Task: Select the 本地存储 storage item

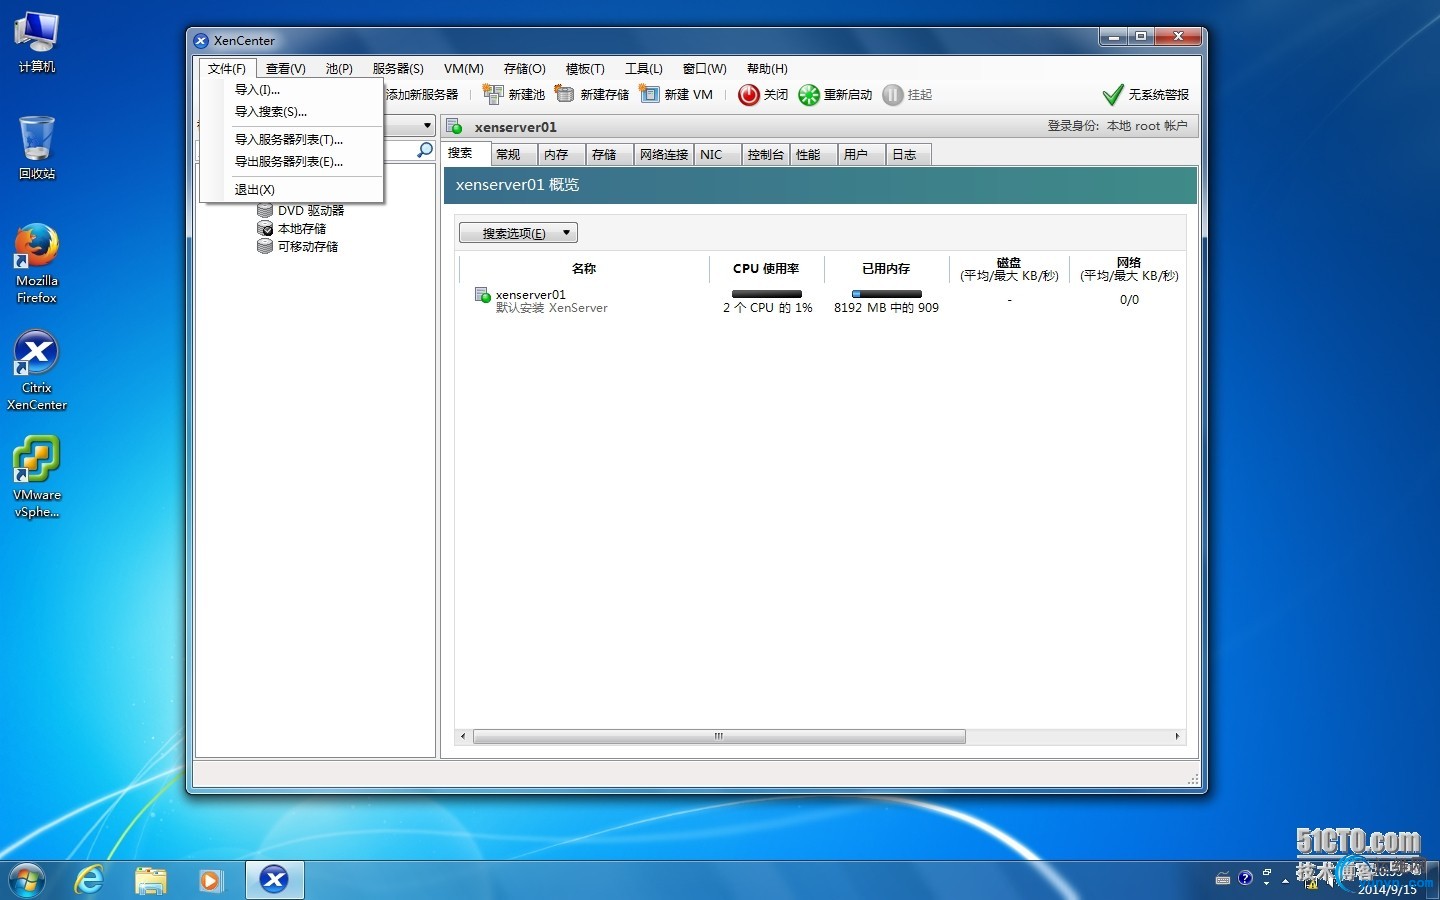Action: (x=301, y=229)
